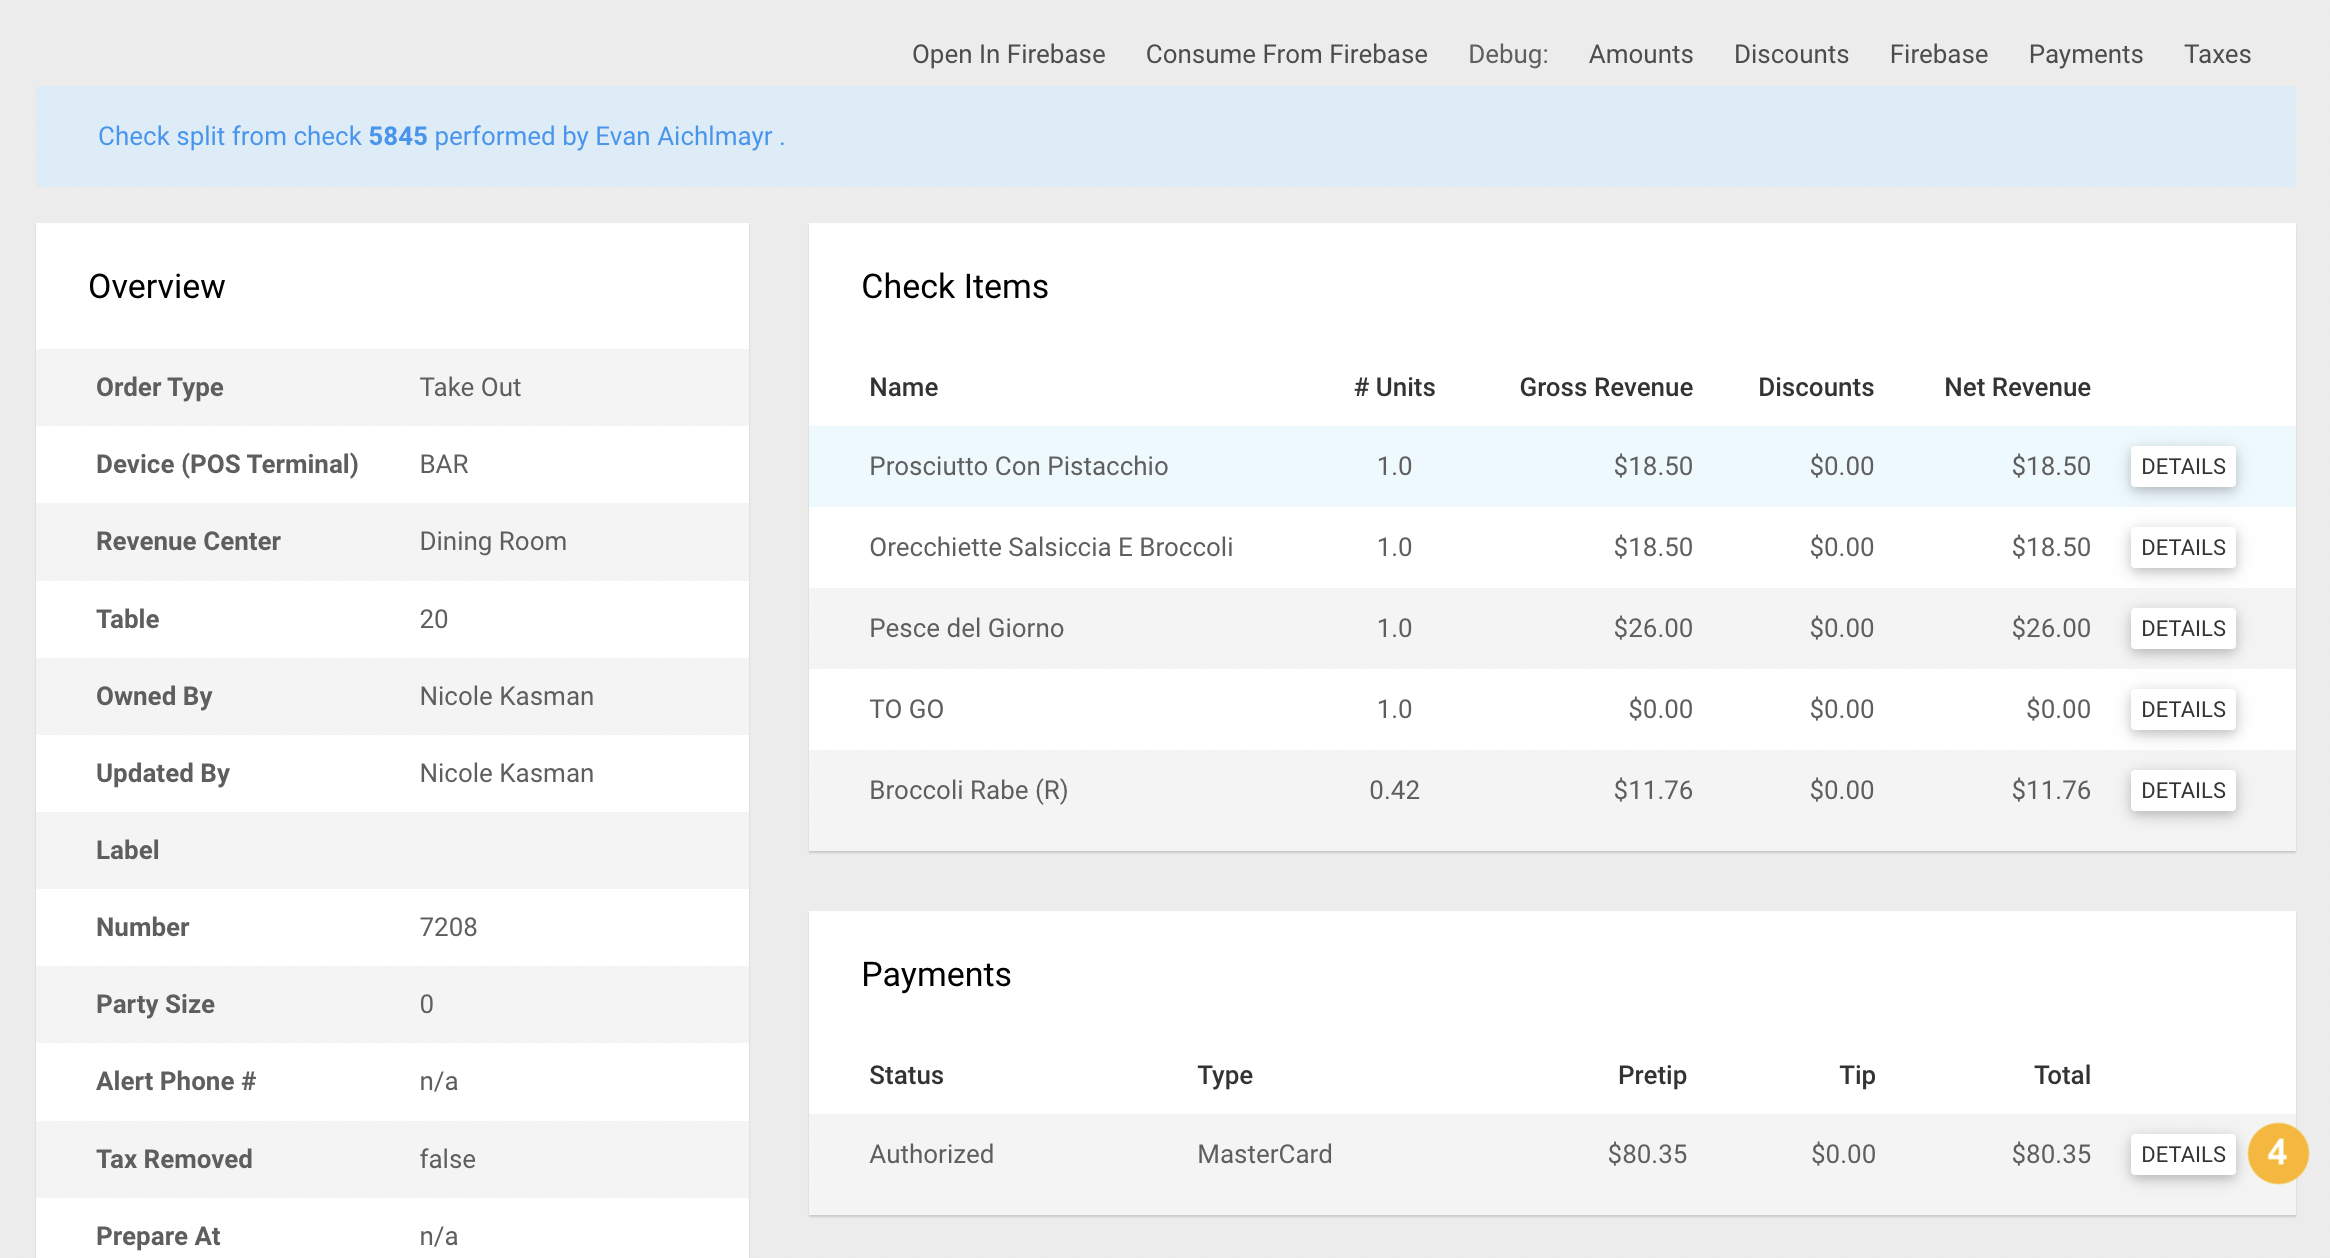Select the check number 7208
Image resolution: width=2330 pixels, height=1258 pixels.
(x=448, y=927)
